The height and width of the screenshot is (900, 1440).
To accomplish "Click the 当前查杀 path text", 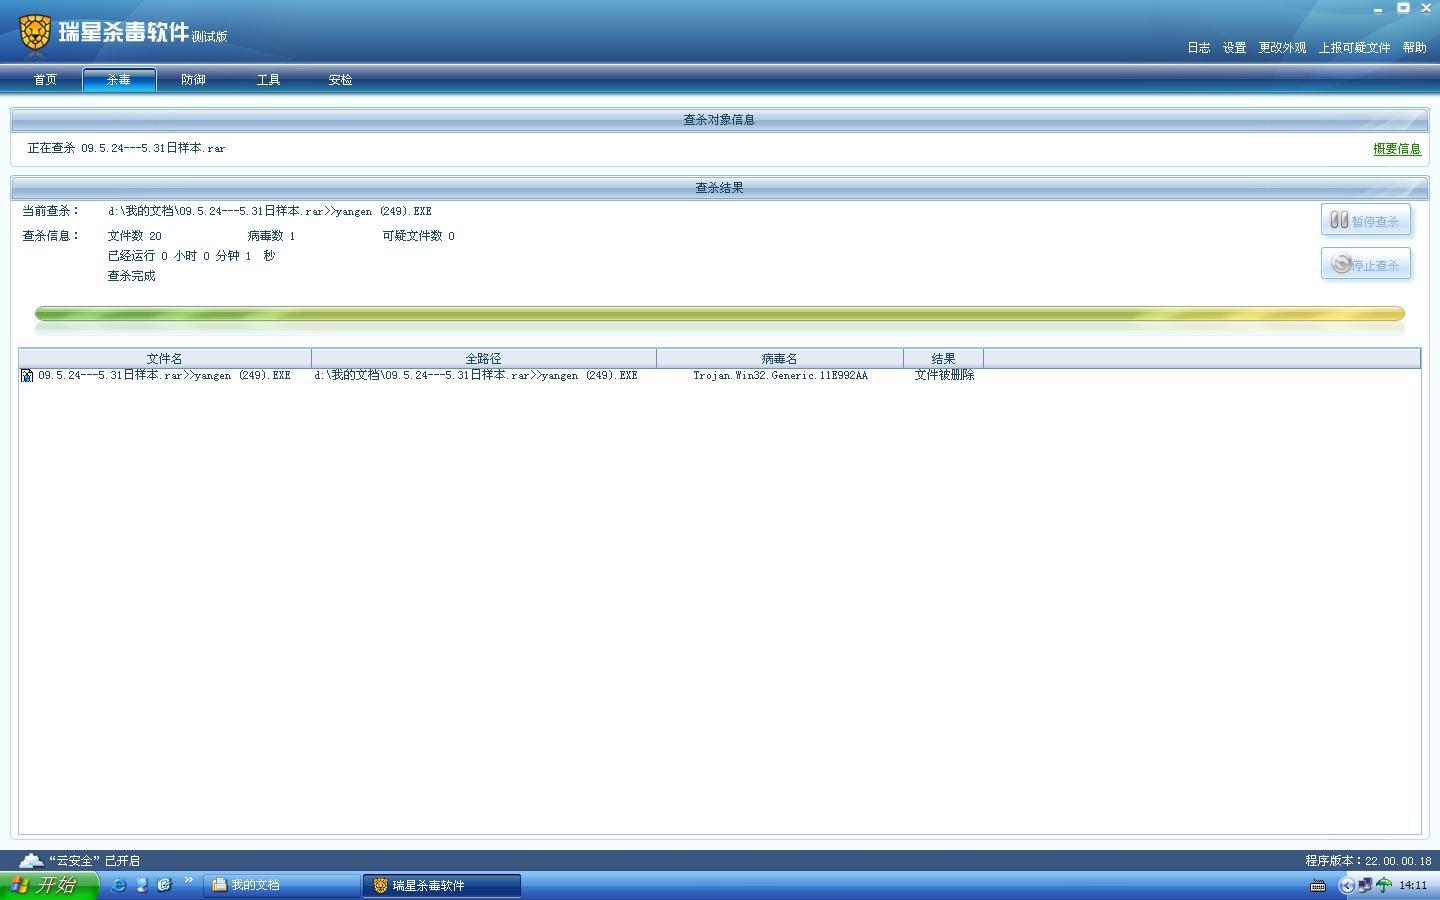I will tap(270, 211).
